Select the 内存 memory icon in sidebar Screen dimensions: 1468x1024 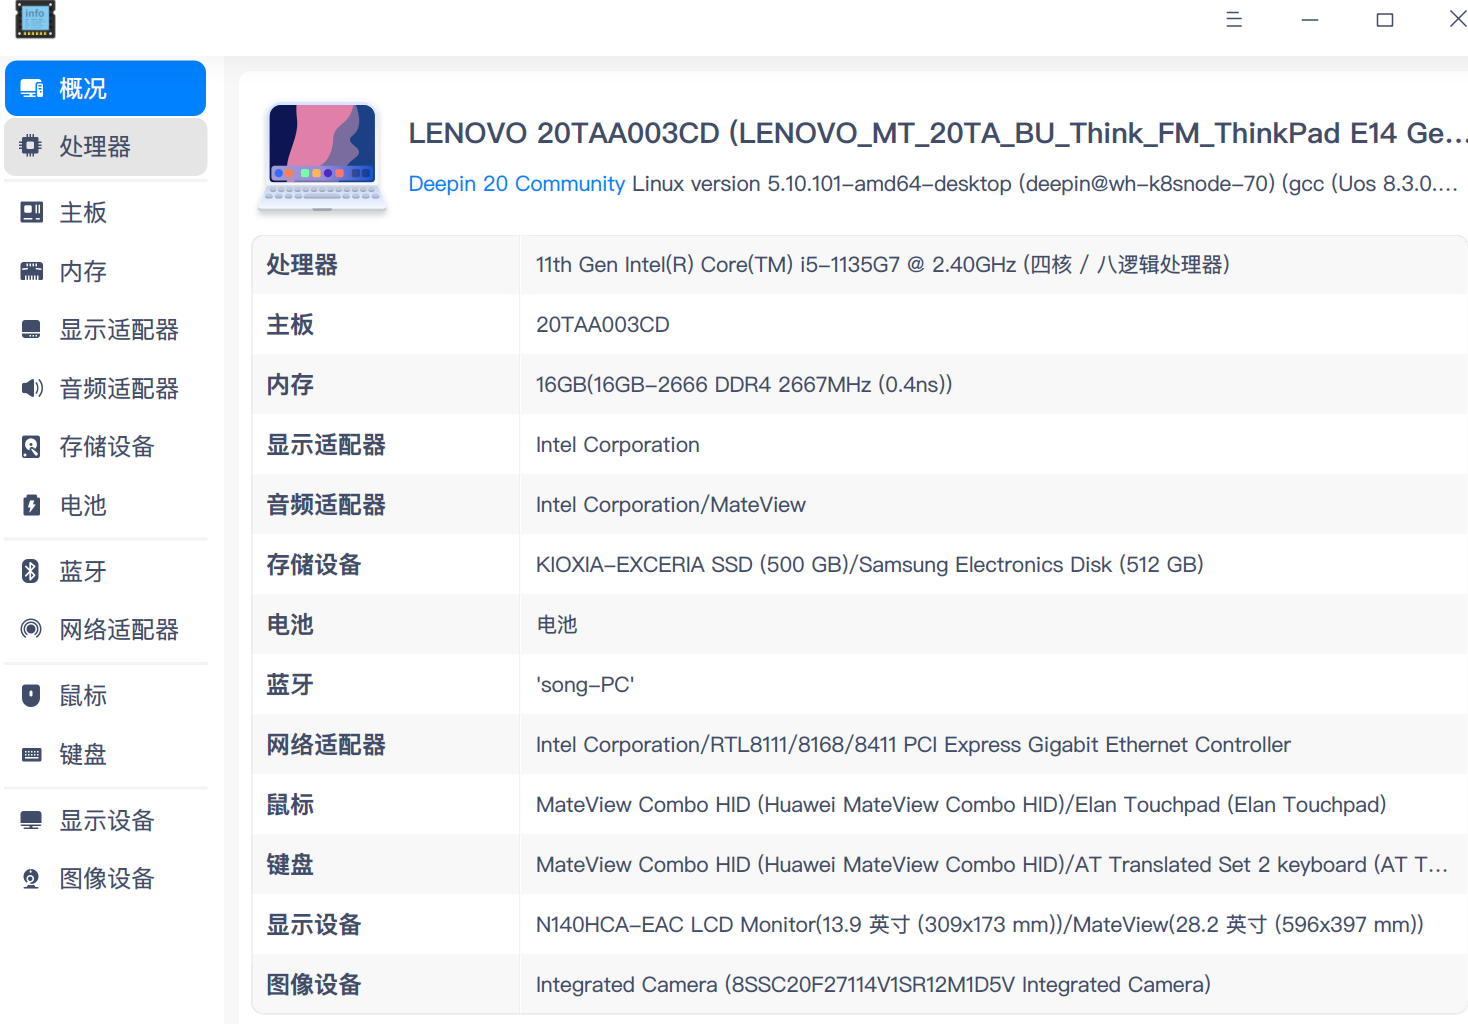[32, 271]
